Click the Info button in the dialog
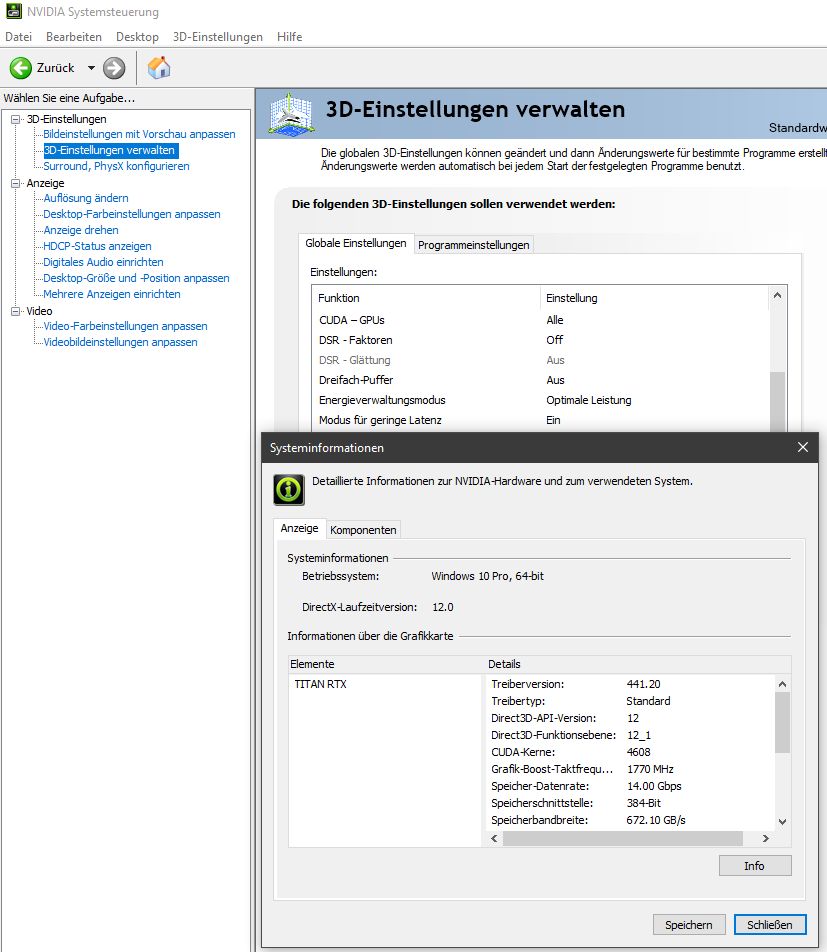 click(754, 865)
